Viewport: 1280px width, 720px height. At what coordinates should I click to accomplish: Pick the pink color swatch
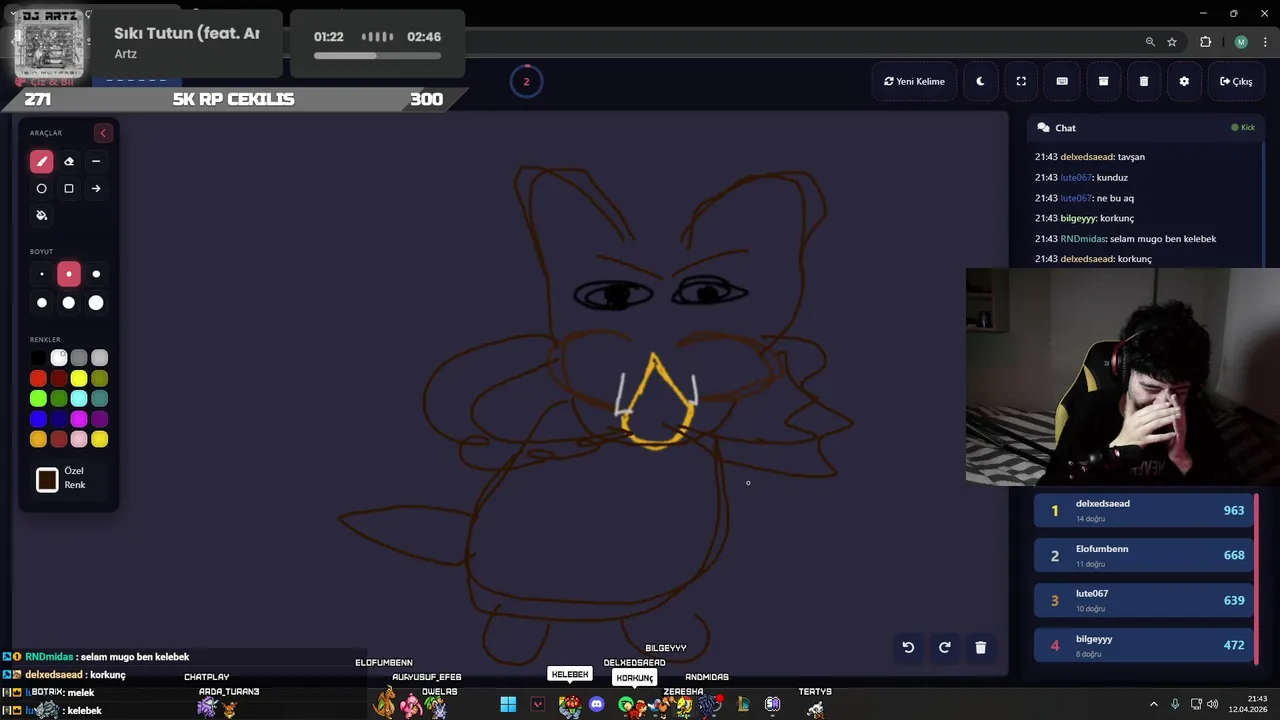click(79, 439)
